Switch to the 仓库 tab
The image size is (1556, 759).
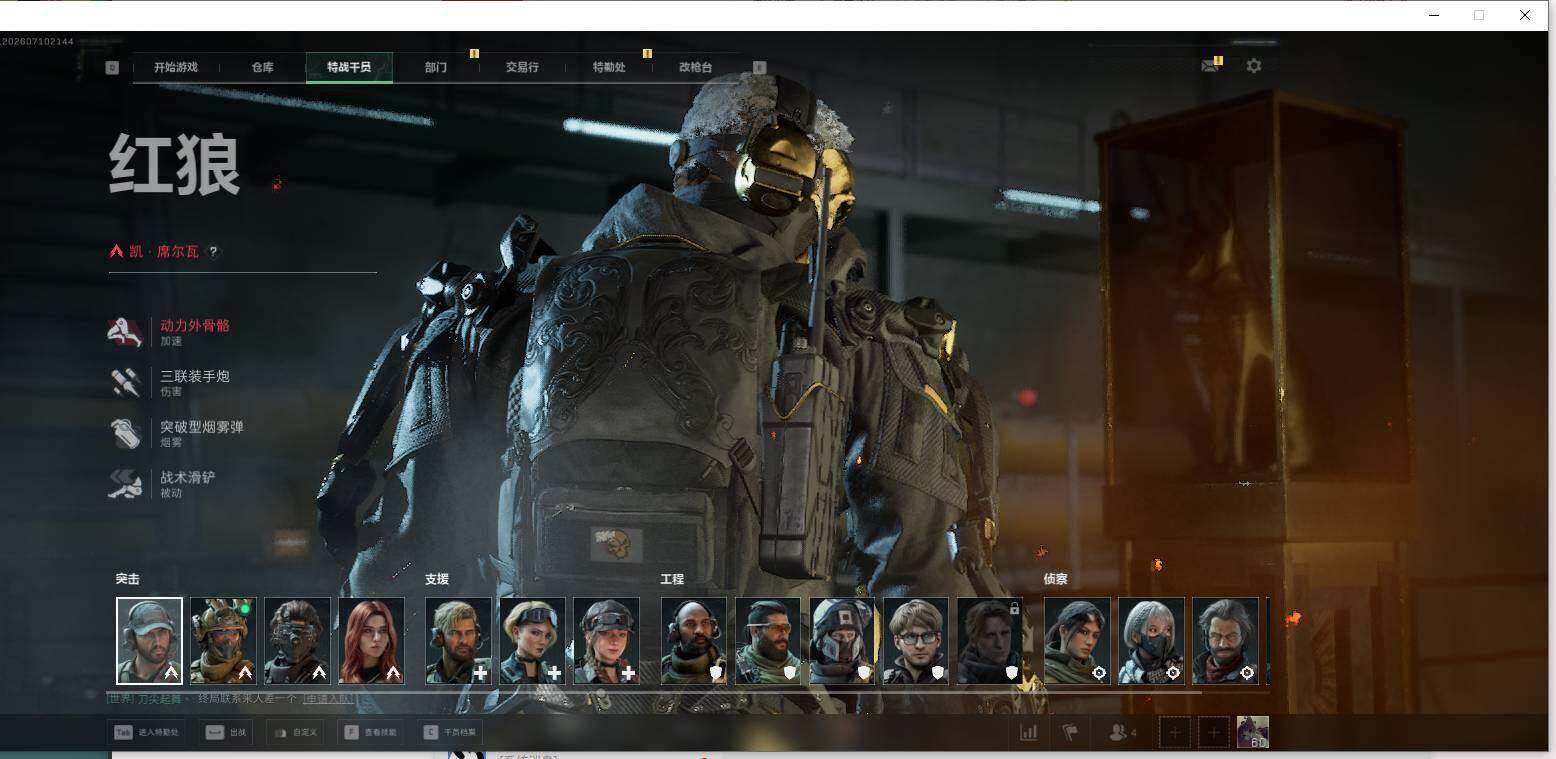click(262, 67)
